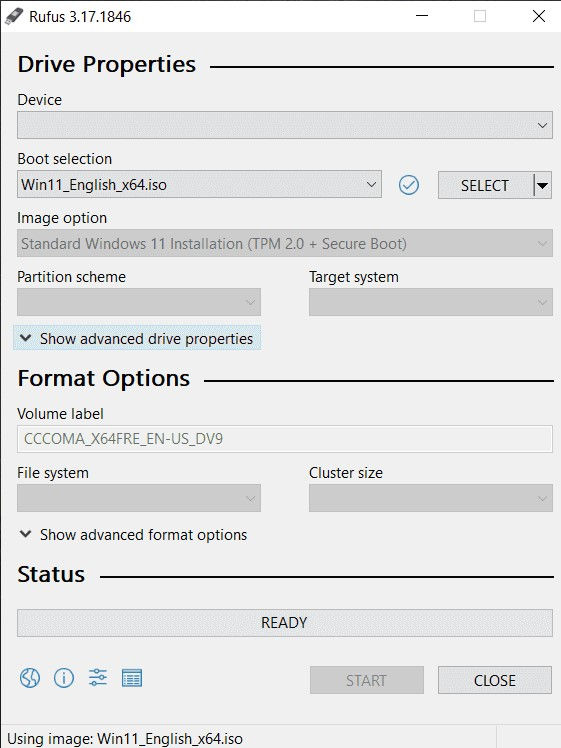This screenshot has height=748, width=561.
Task: Minimize the Rufus window
Action: [x=422, y=16]
